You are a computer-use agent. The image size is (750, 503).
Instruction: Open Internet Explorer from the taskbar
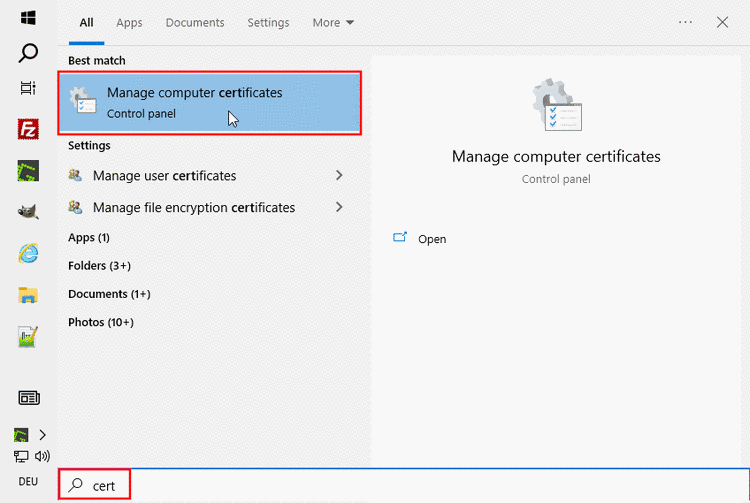28,253
